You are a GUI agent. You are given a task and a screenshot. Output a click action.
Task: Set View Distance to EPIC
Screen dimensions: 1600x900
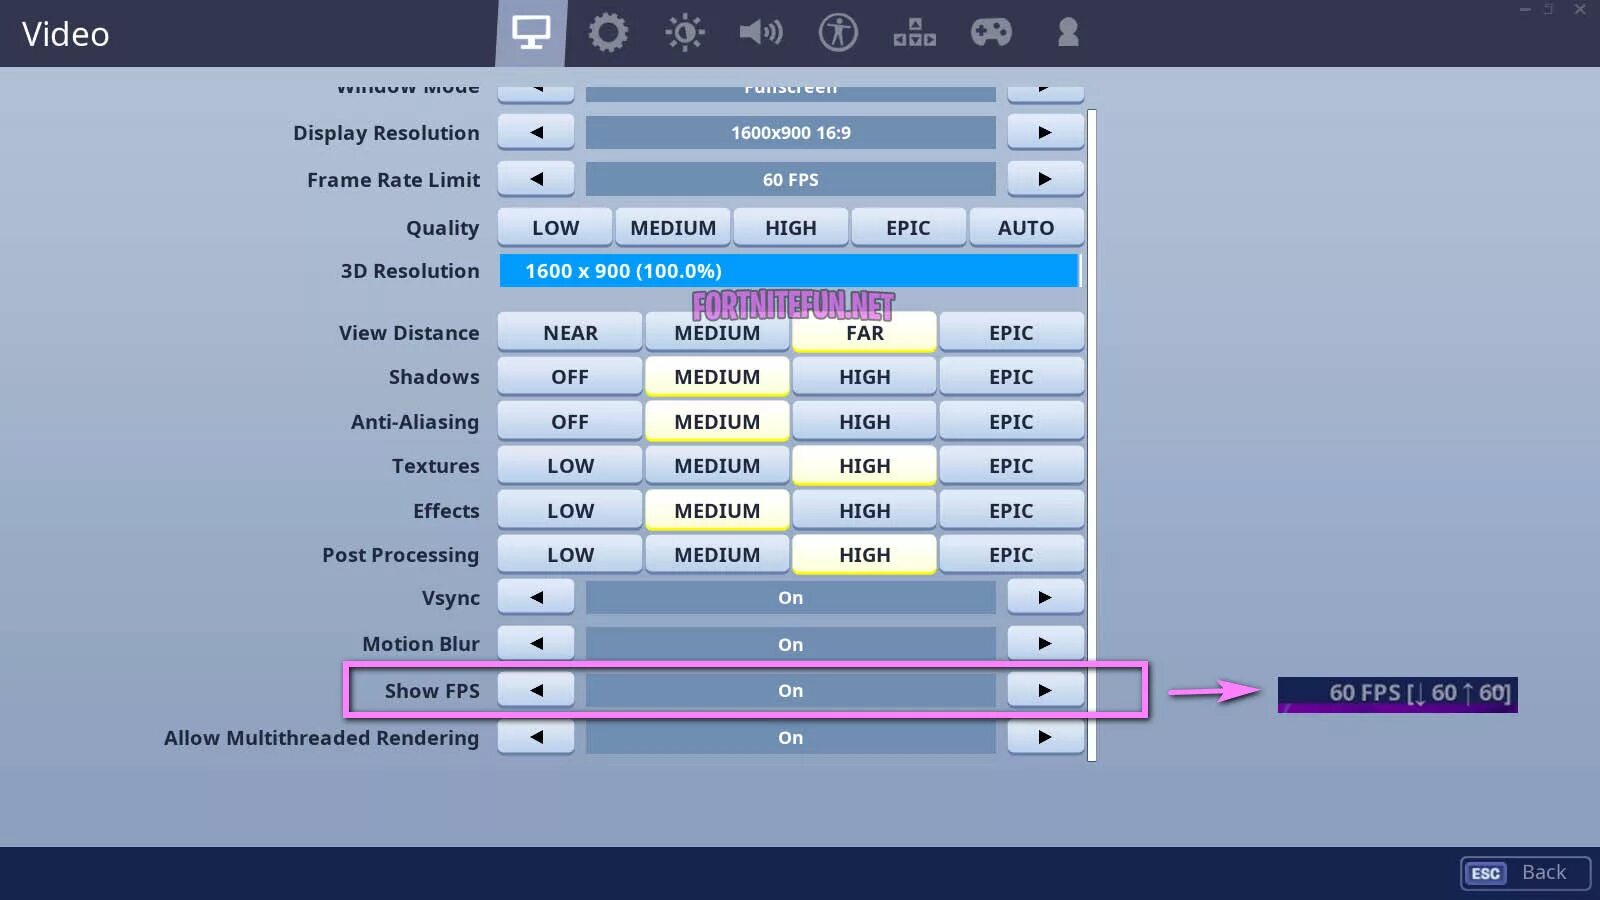[1011, 332]
